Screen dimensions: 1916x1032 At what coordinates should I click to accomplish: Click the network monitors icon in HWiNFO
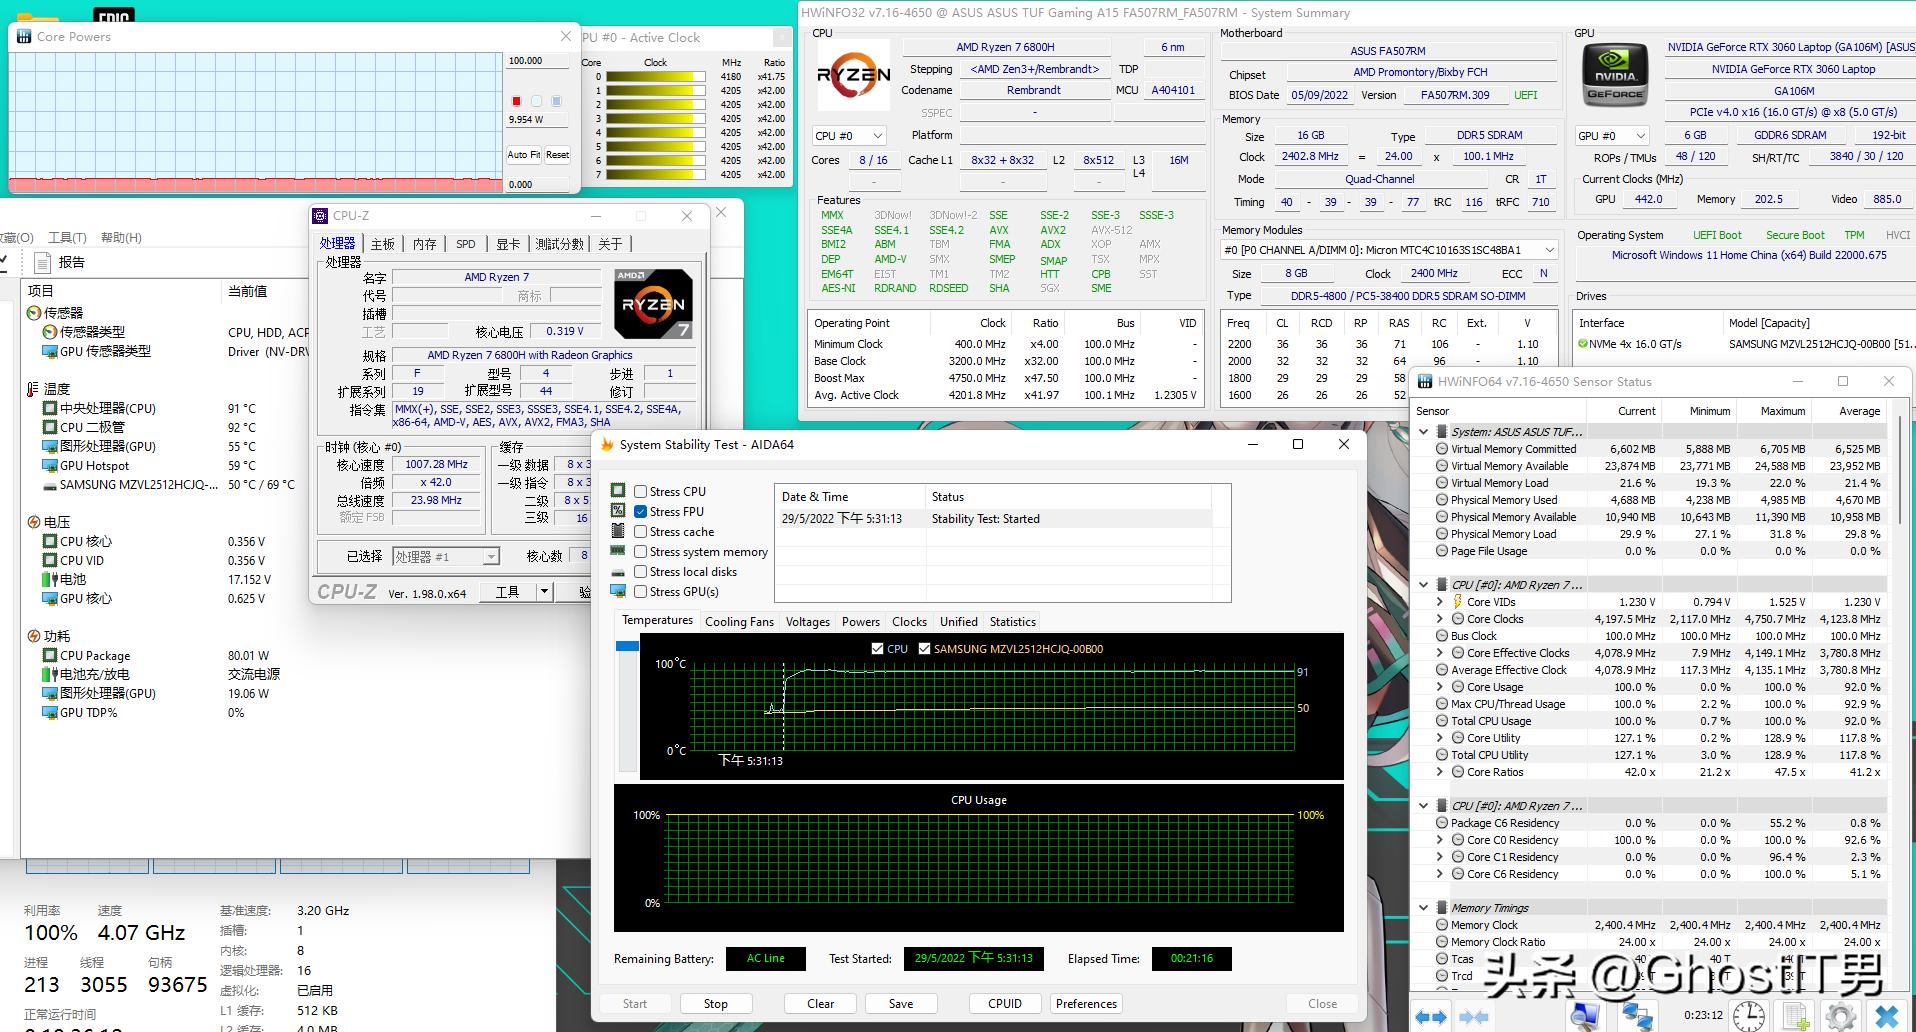coord(1636,1016)
